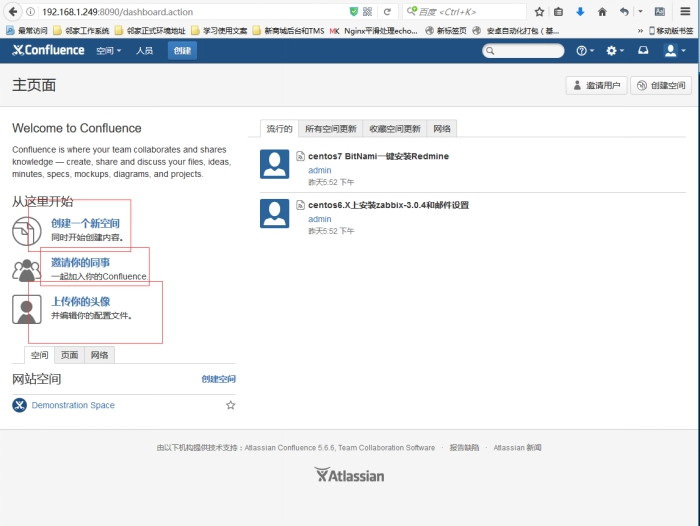
Task: Focus the 百度 search box in browser
Action: point(464,12)
